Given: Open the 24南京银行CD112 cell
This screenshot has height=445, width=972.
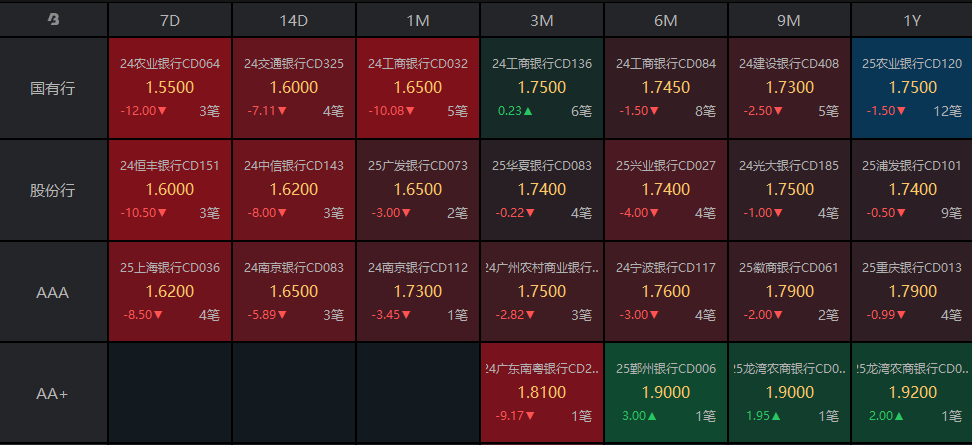Looking at the screenshot, I should (418, 292).
